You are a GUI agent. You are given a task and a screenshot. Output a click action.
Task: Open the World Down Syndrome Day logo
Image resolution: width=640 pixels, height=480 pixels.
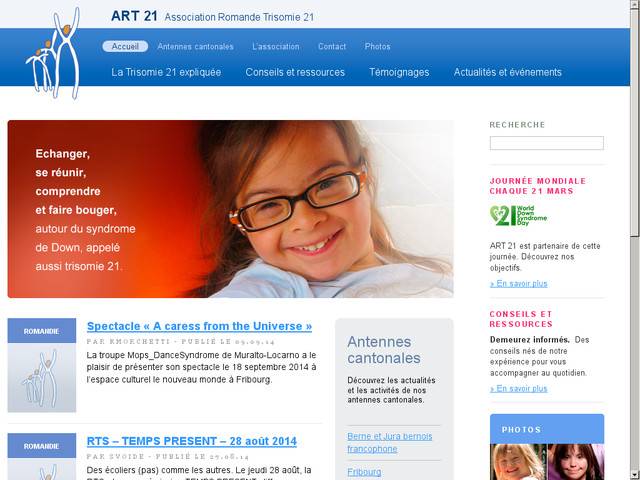[518, 216]
